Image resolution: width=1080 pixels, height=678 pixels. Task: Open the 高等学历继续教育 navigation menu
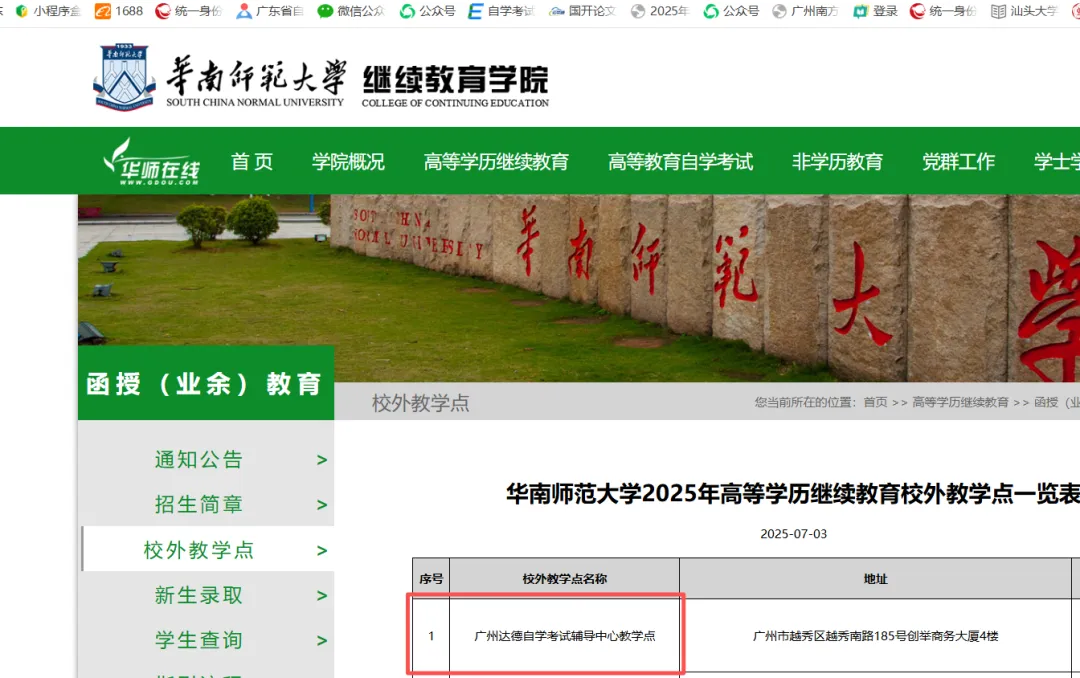click(x=496, y=162)
